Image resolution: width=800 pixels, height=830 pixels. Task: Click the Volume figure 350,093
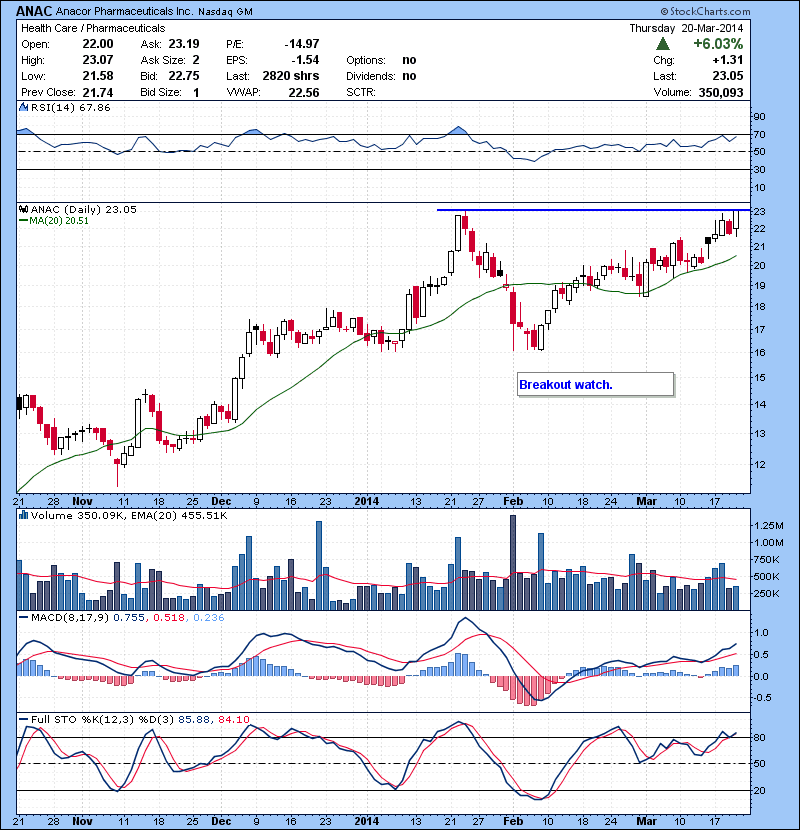(721, 92)
